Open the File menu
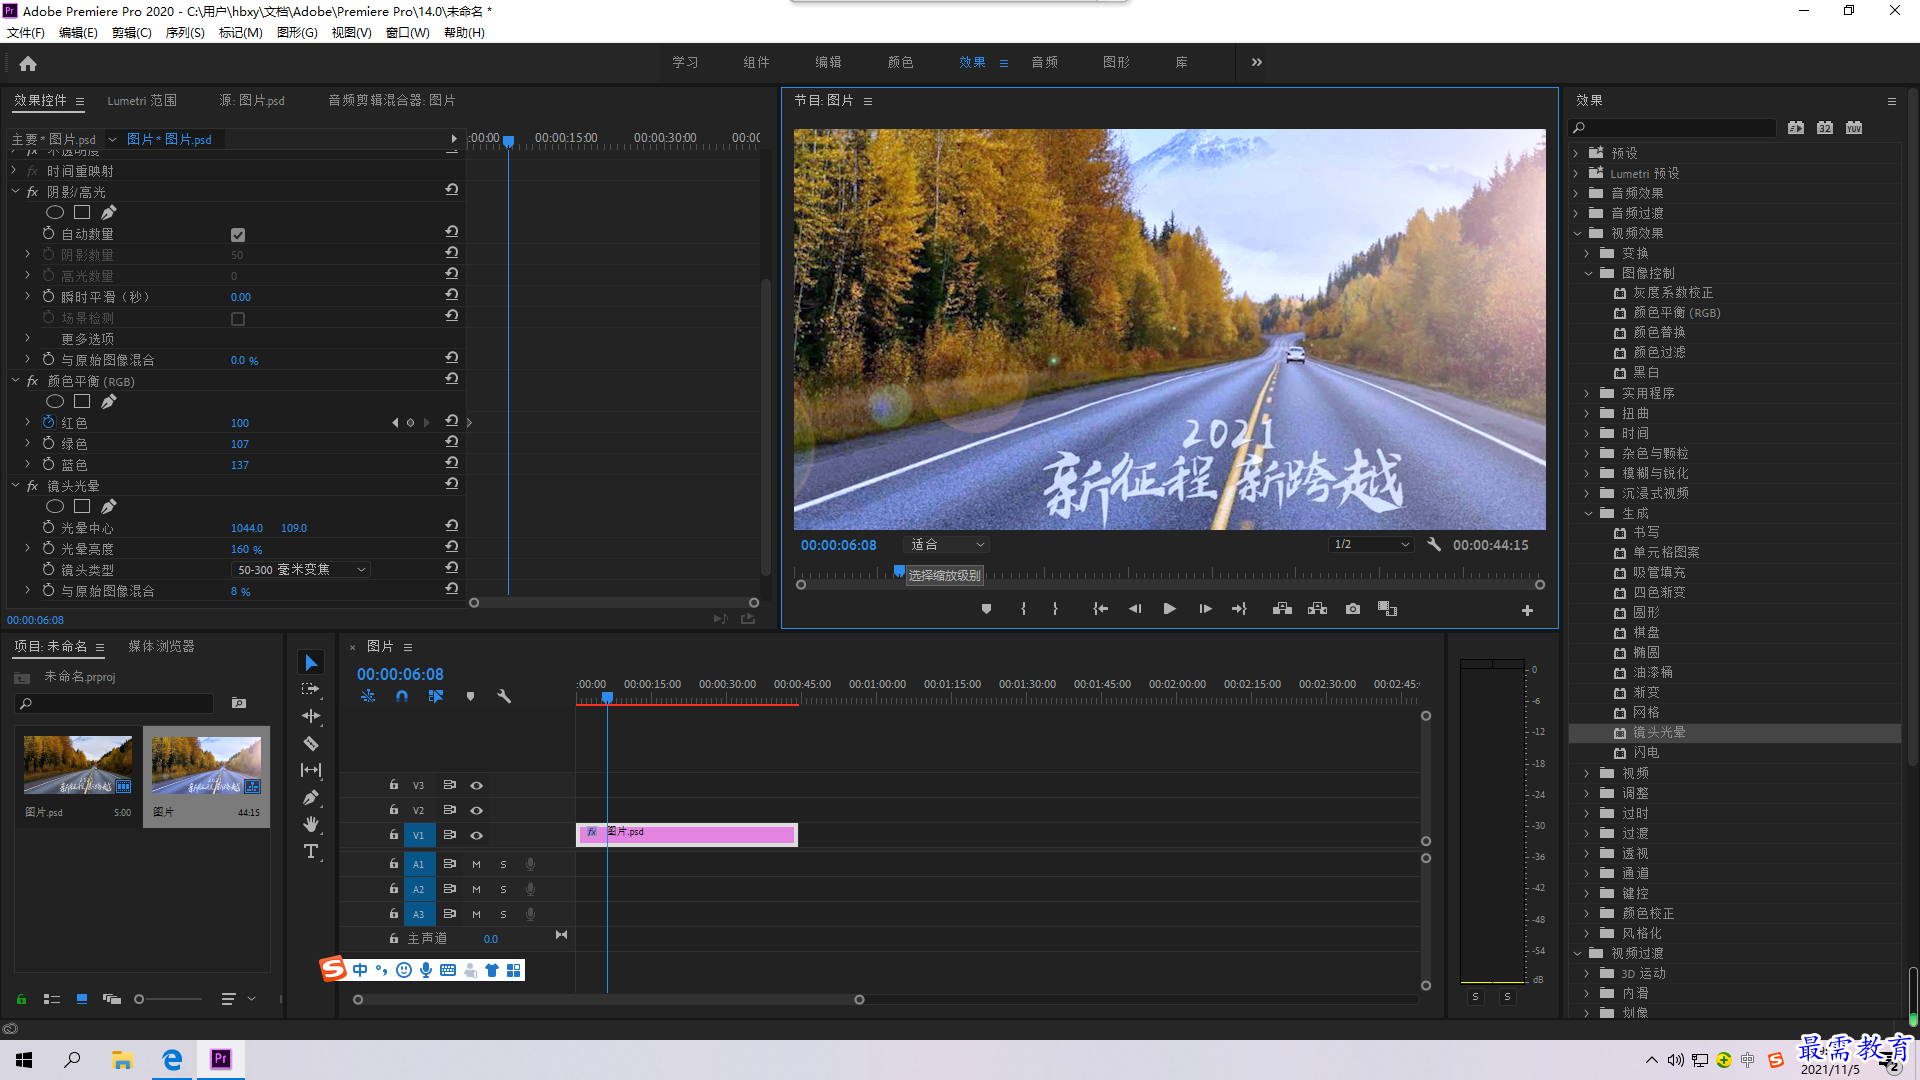This screenshot has width=1920, height=1080. (25, 33)
